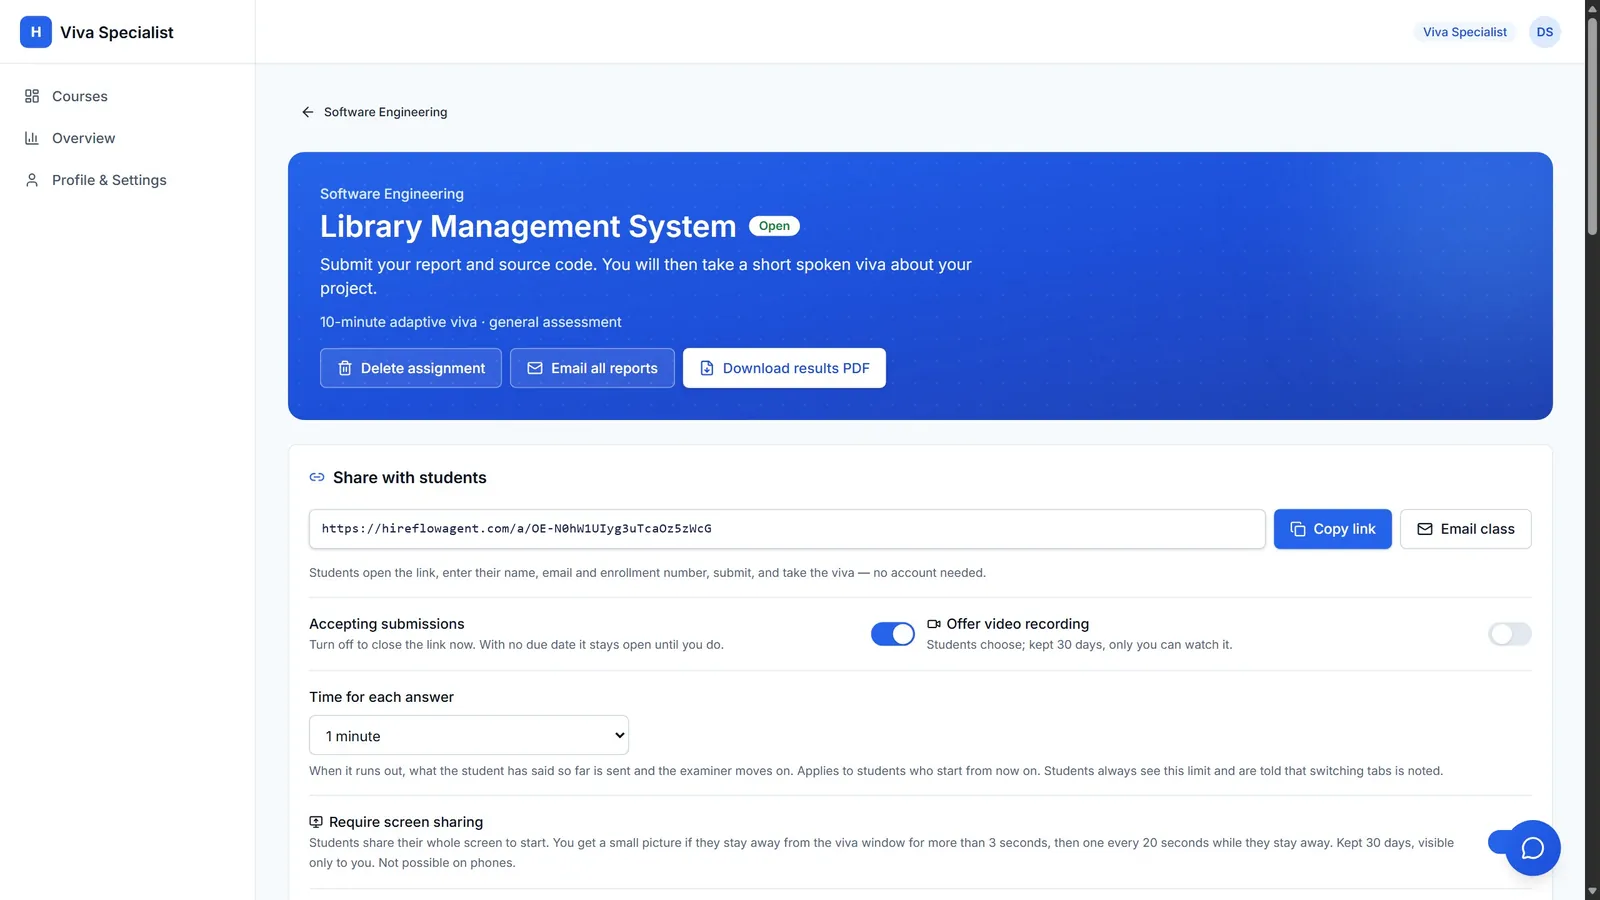
Task: Click the Delete assignment button
Action: pos(411,368)
